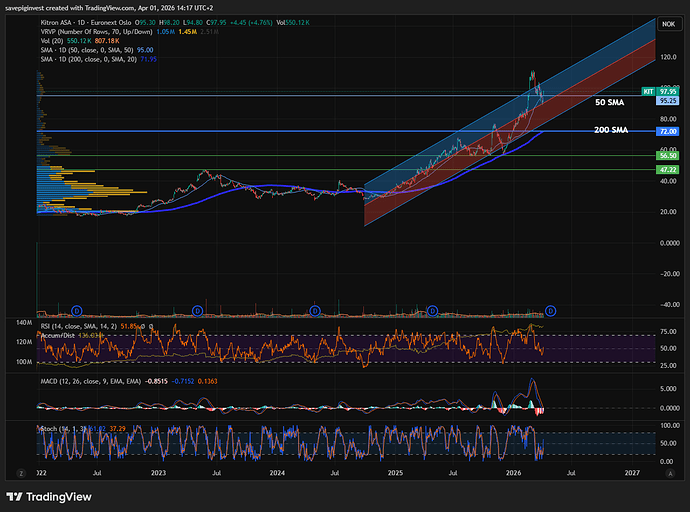Click the TradingView logo
The image size is (690, 512).
tap(46, 497)
